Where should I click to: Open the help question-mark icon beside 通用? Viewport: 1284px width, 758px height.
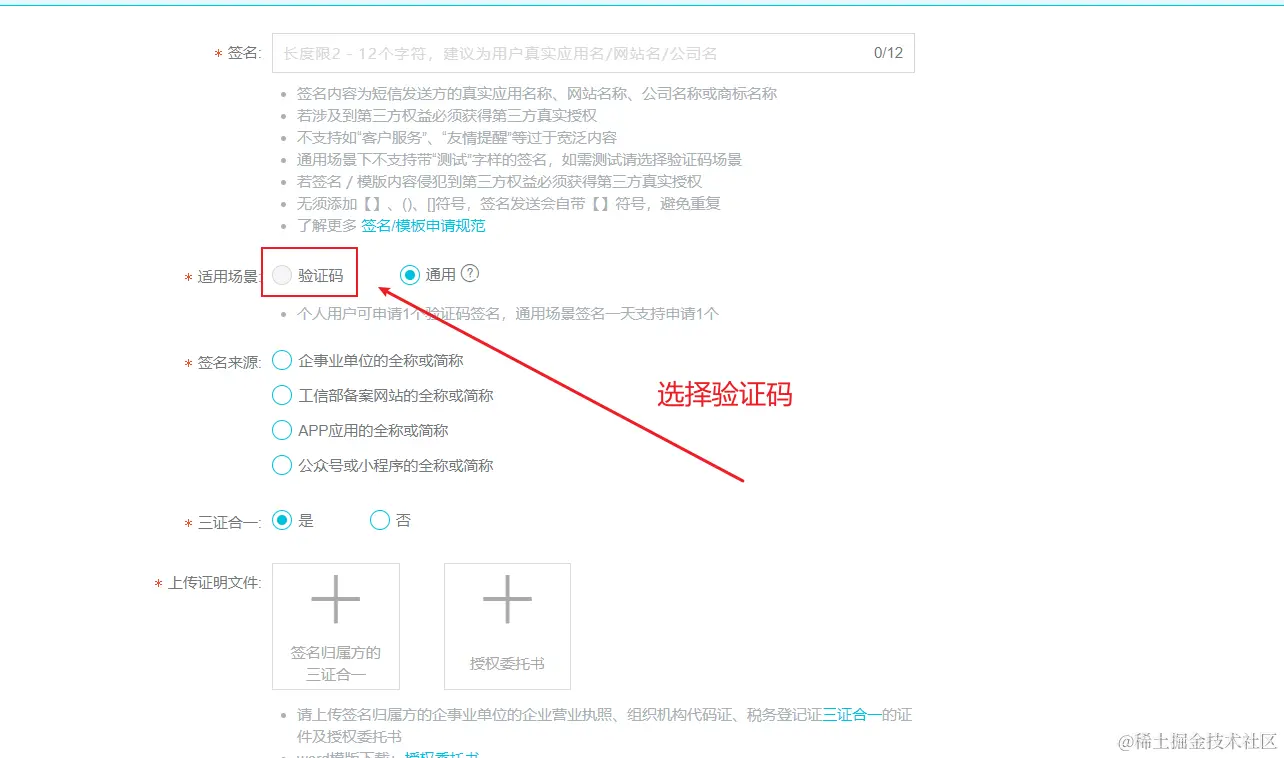pos(471,274)
